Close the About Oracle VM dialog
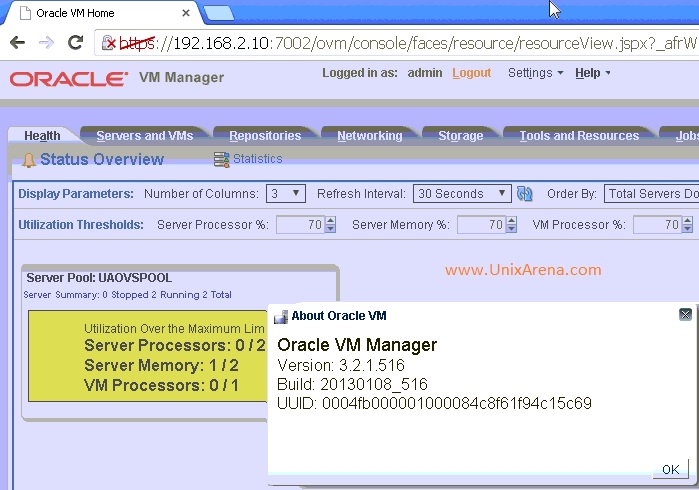 [x=685, y=315]
